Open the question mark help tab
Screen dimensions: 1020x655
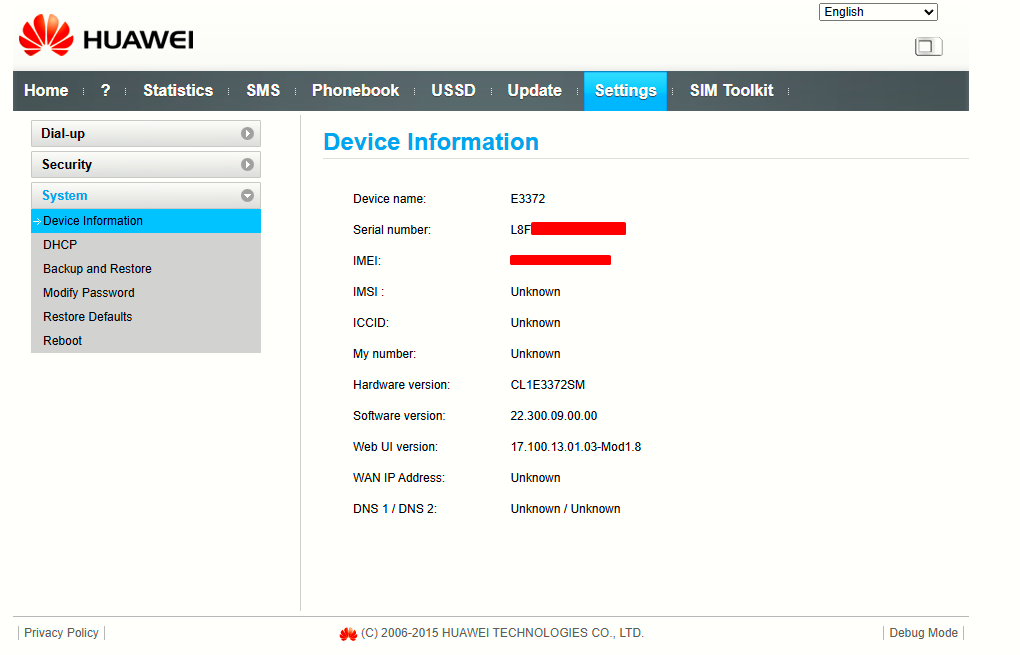[105, 90]
